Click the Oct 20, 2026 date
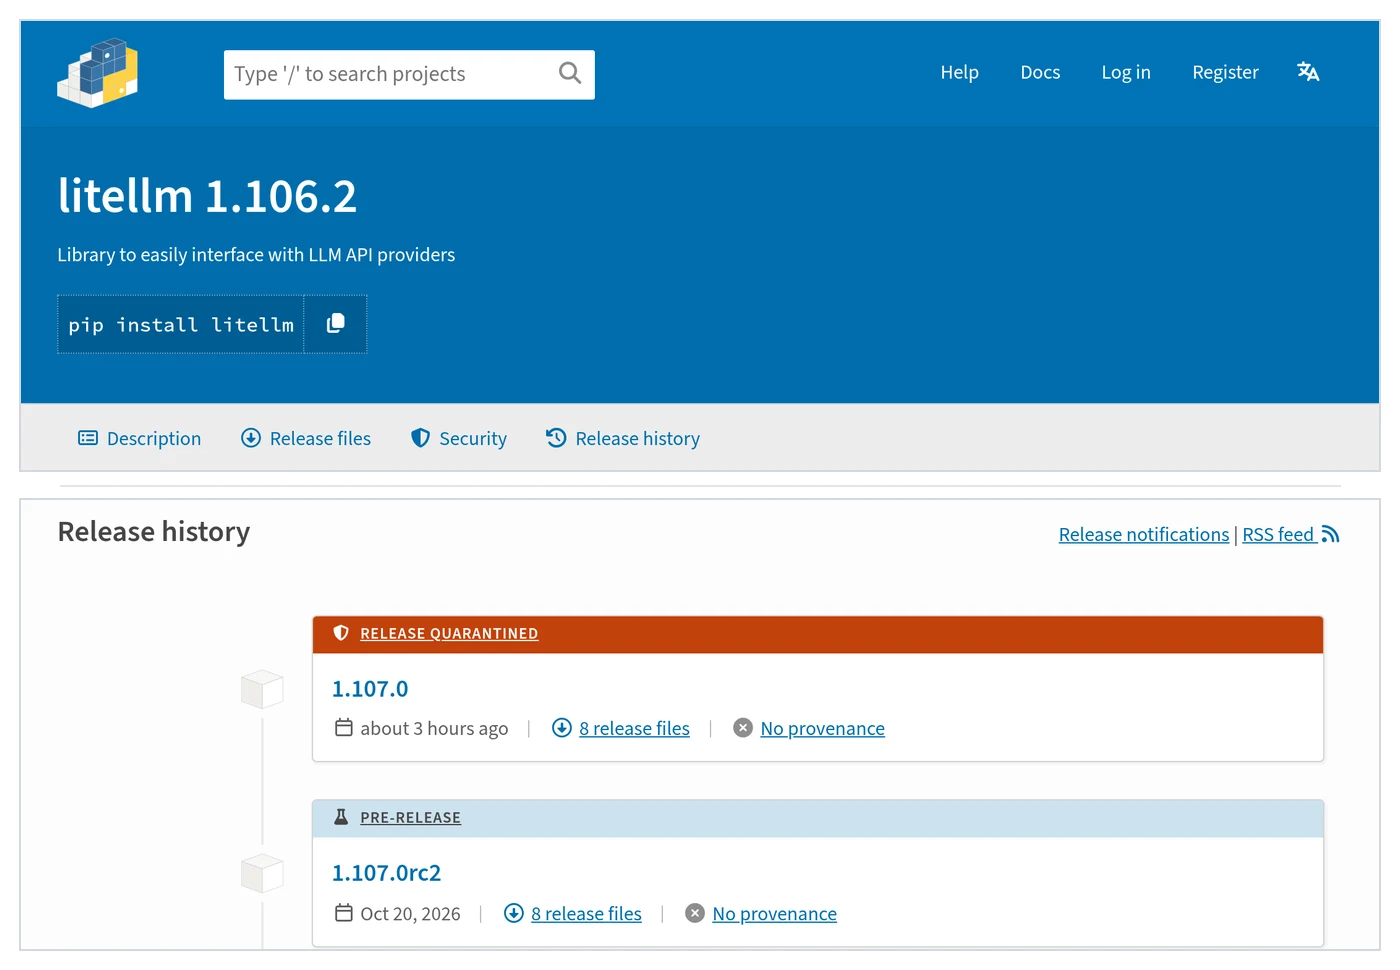 point(410,913)
